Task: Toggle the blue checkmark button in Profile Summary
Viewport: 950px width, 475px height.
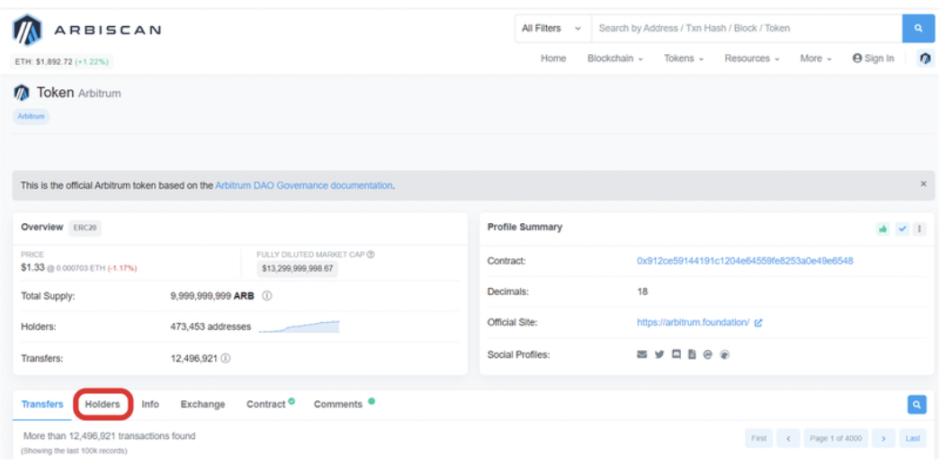Action: 901,228
